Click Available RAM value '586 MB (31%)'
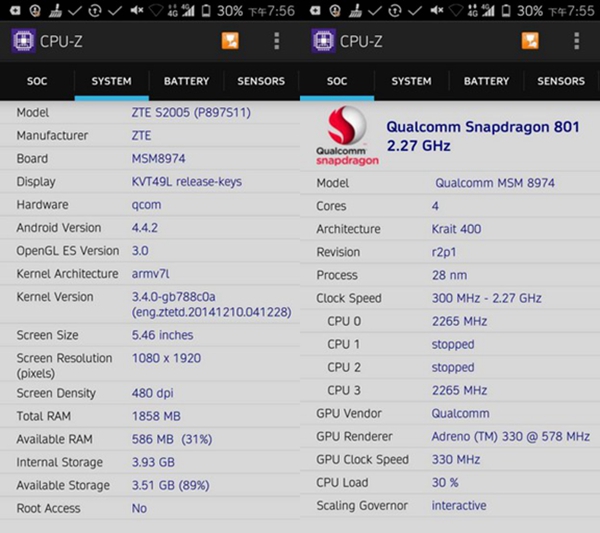This screenshot has width=600, height=533. click(172, 439)
